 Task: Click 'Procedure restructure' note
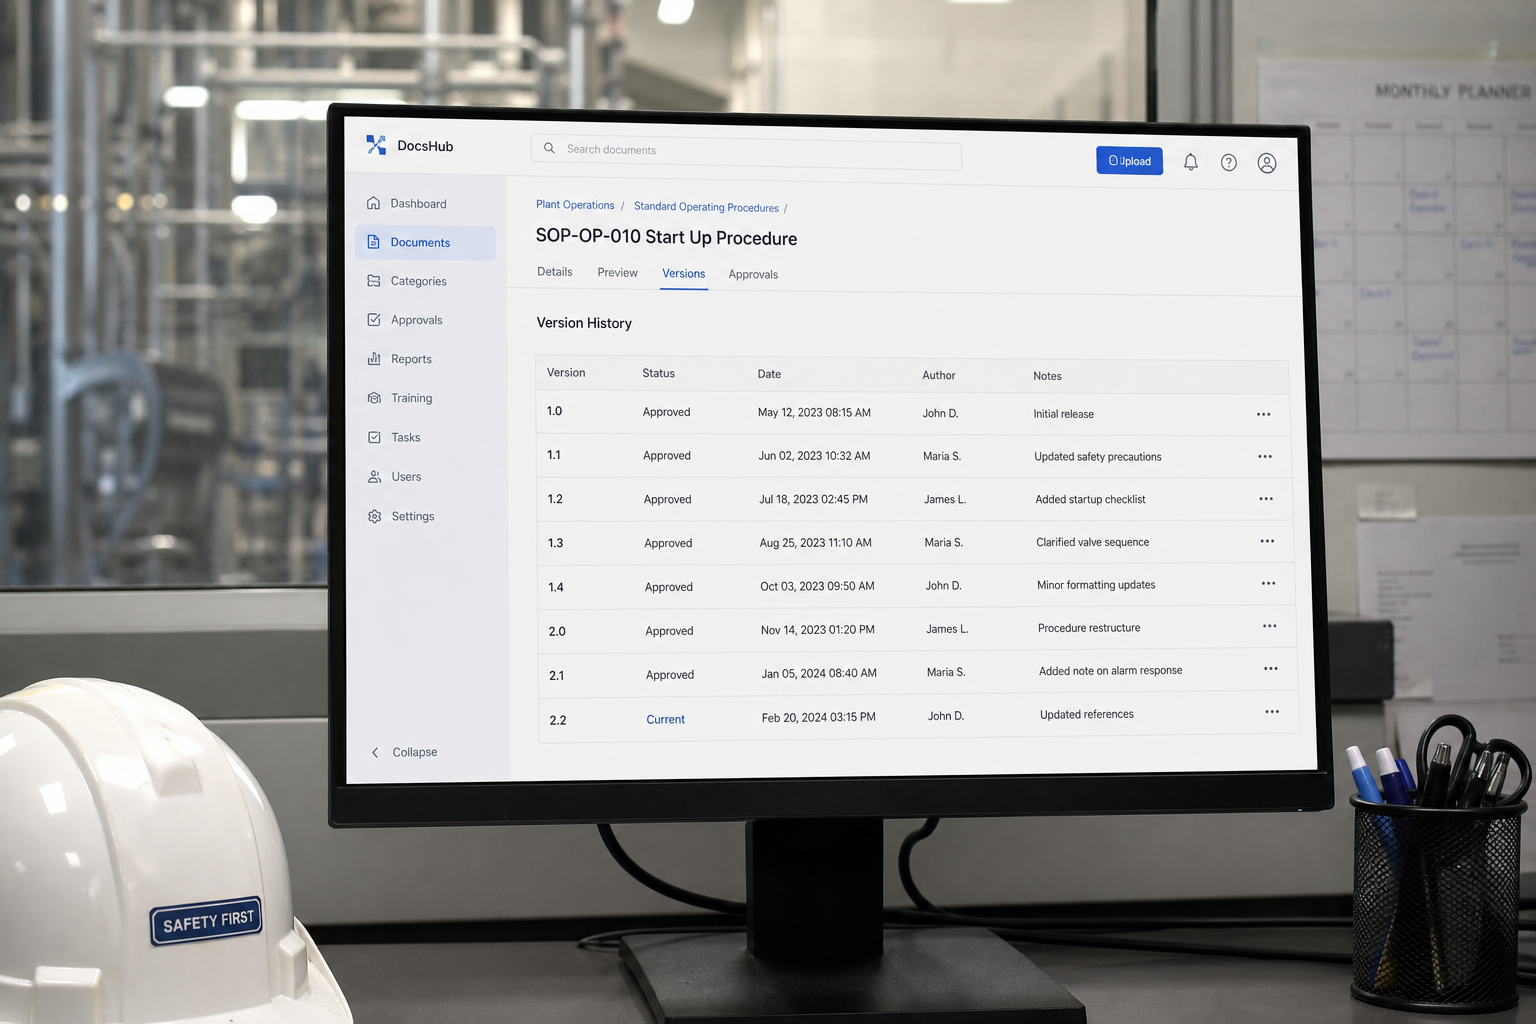(1089, 628)
